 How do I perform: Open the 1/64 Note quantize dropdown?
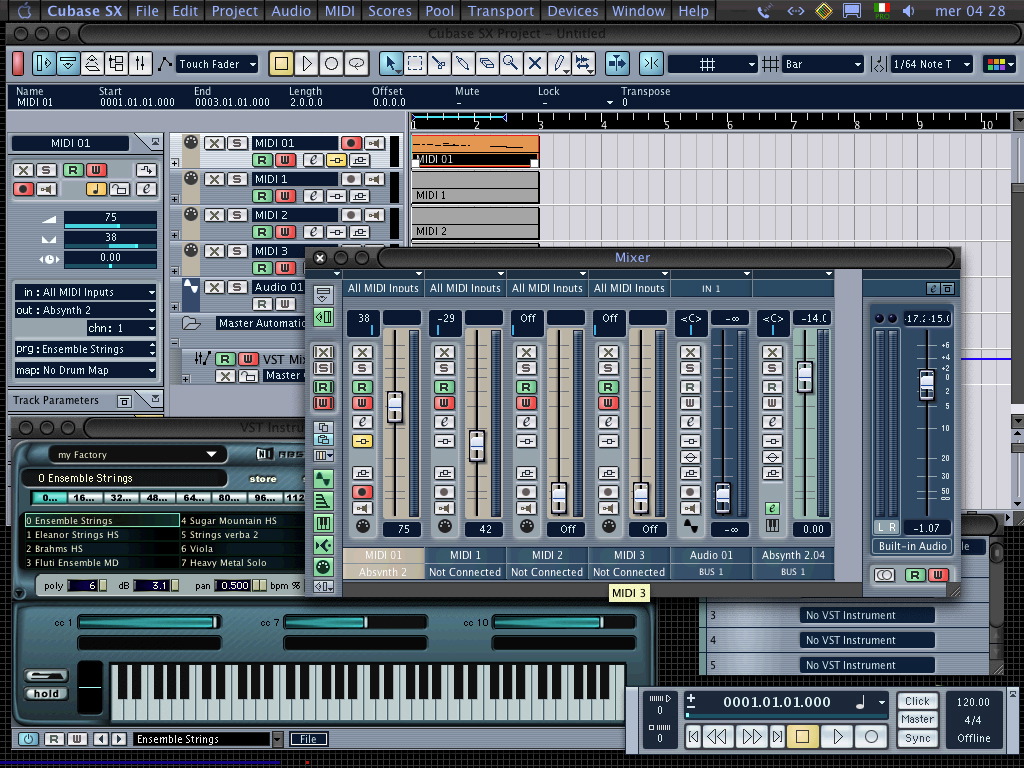[x=931, y=64]
